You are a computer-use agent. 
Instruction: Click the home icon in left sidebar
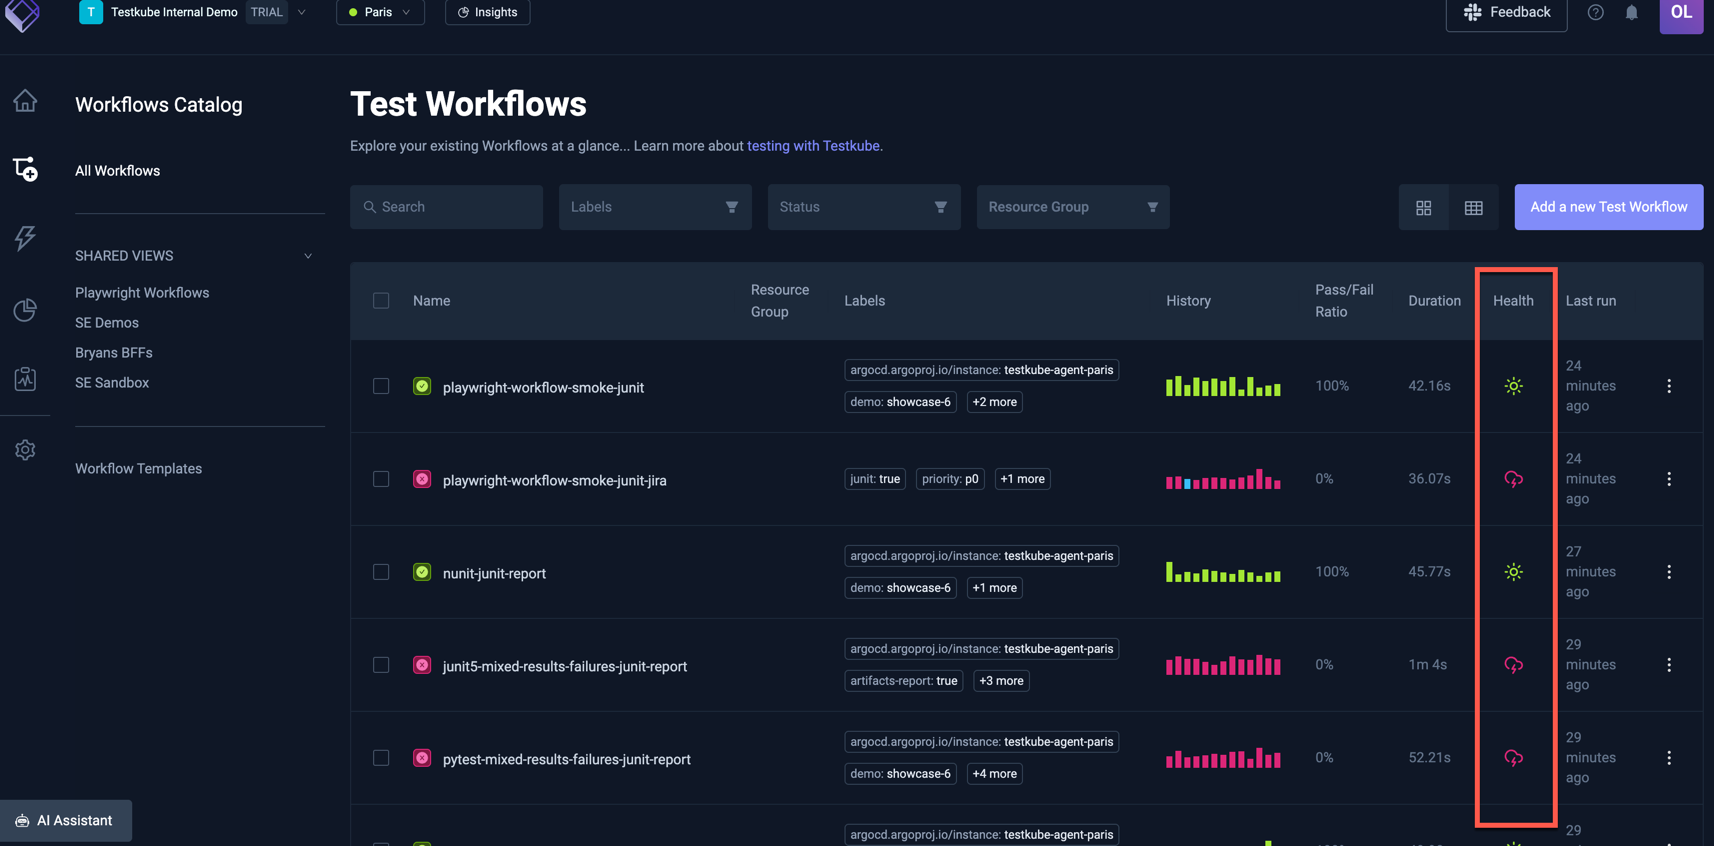coord(25,101)
